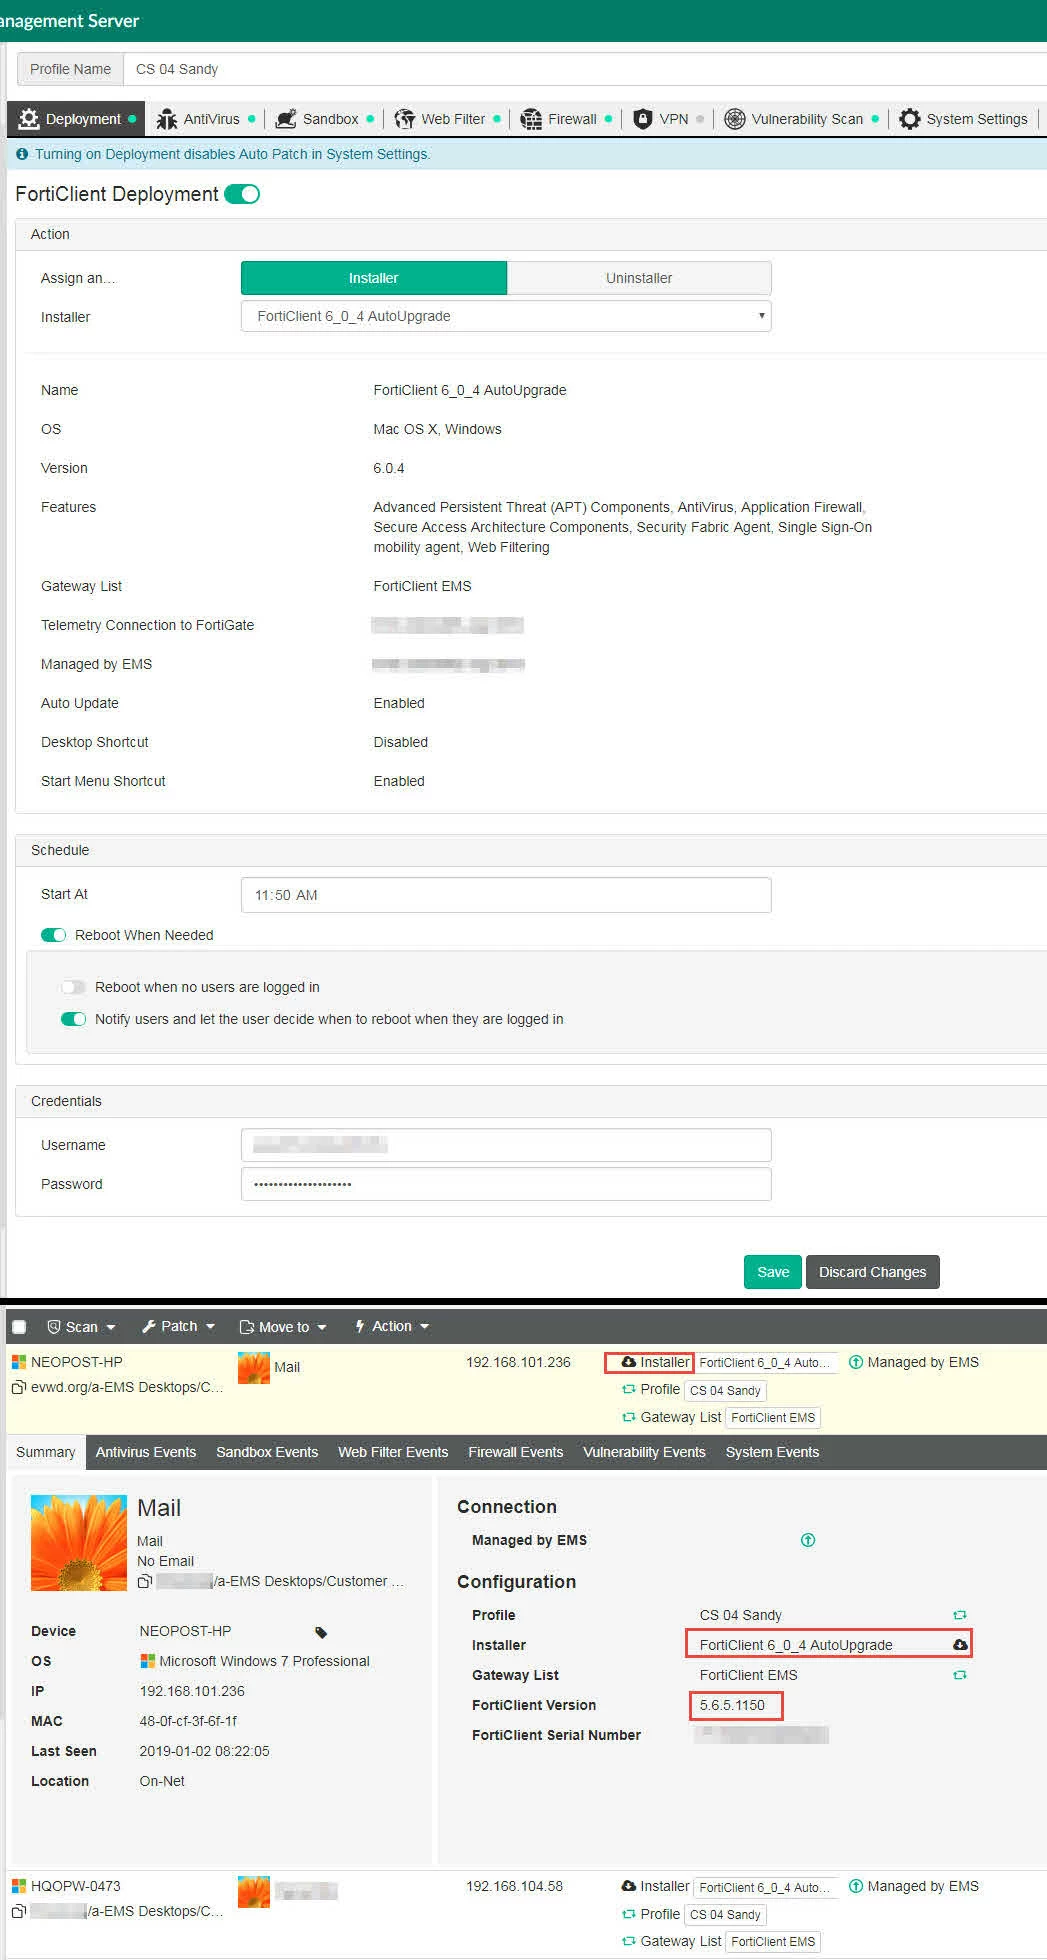The image size is (1047, 1960).
Task: Click the Windows logo beside OS name
Action: pos(147,1661)
